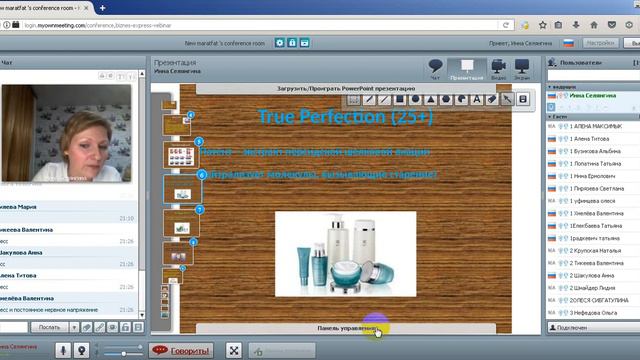640x360 pixels.
Task: Select the eraser tool
Action: pos(492,99)
